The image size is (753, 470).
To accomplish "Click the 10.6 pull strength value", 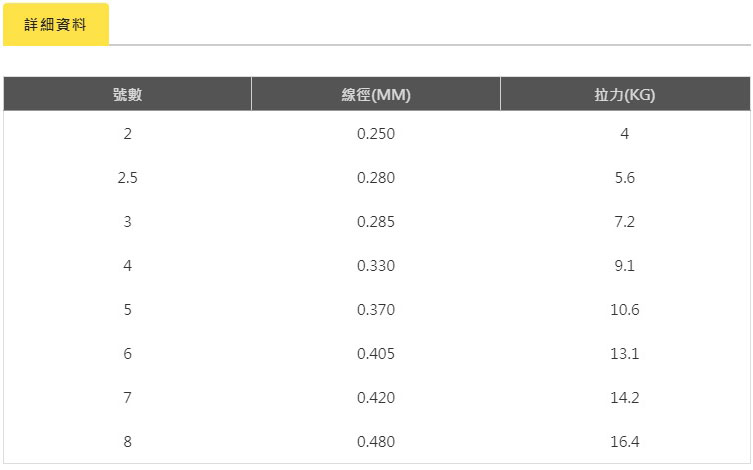I will point(625,310).
